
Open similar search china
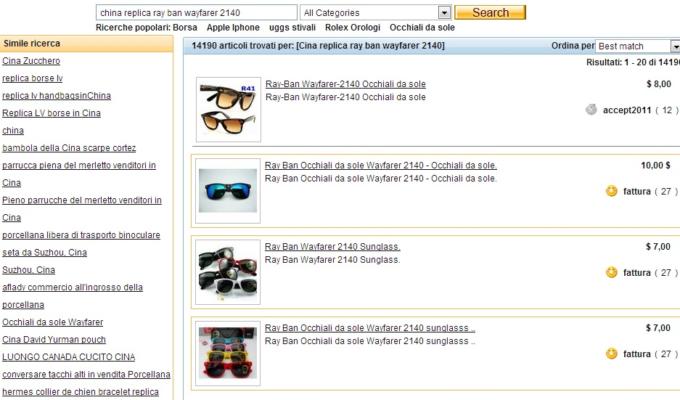point(13,130)
